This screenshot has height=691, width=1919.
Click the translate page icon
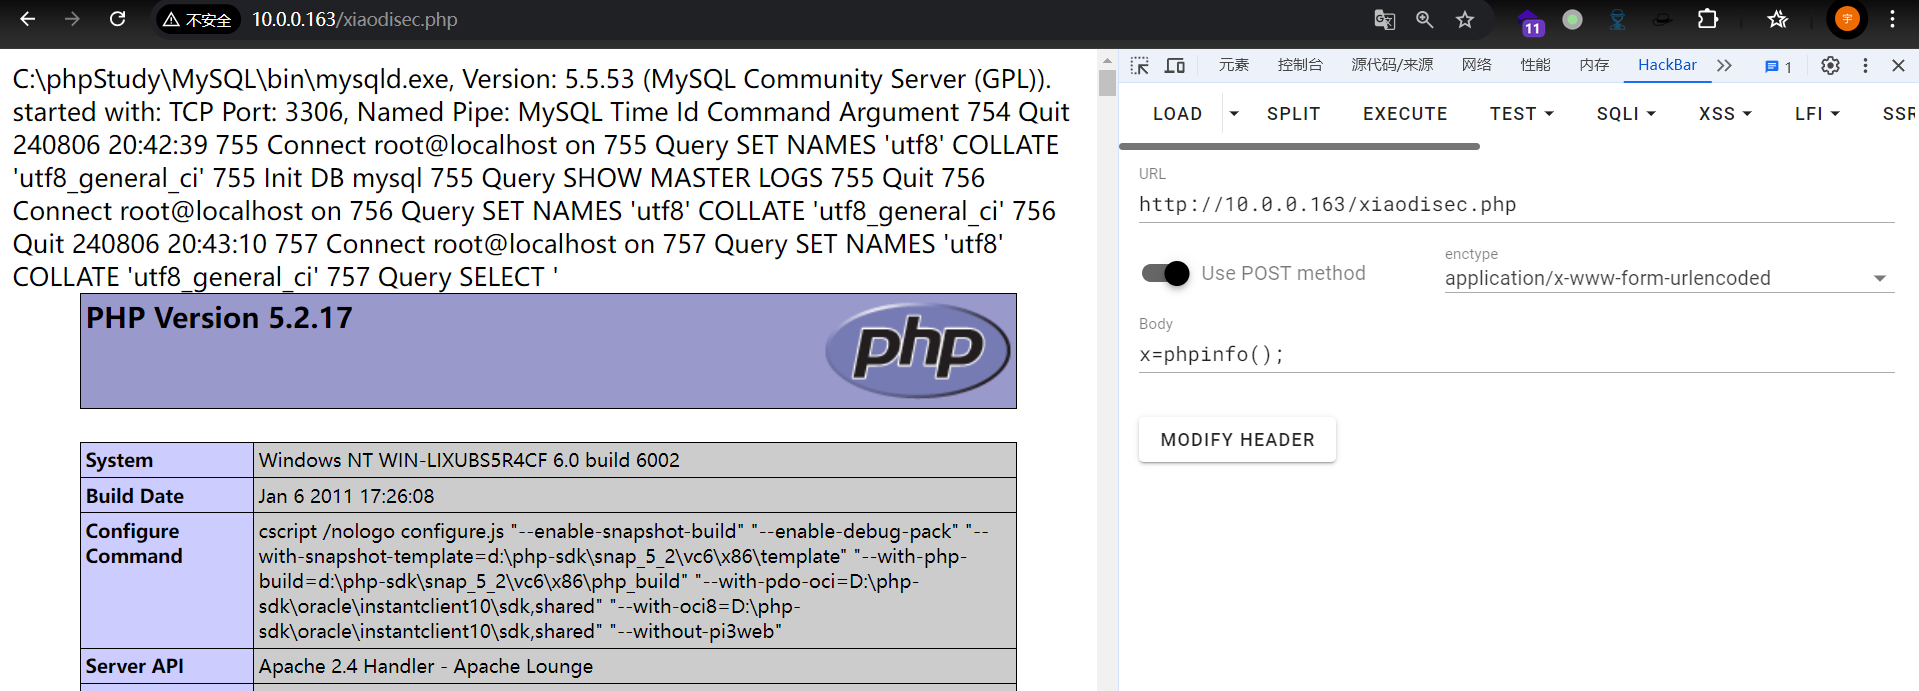1385,19
